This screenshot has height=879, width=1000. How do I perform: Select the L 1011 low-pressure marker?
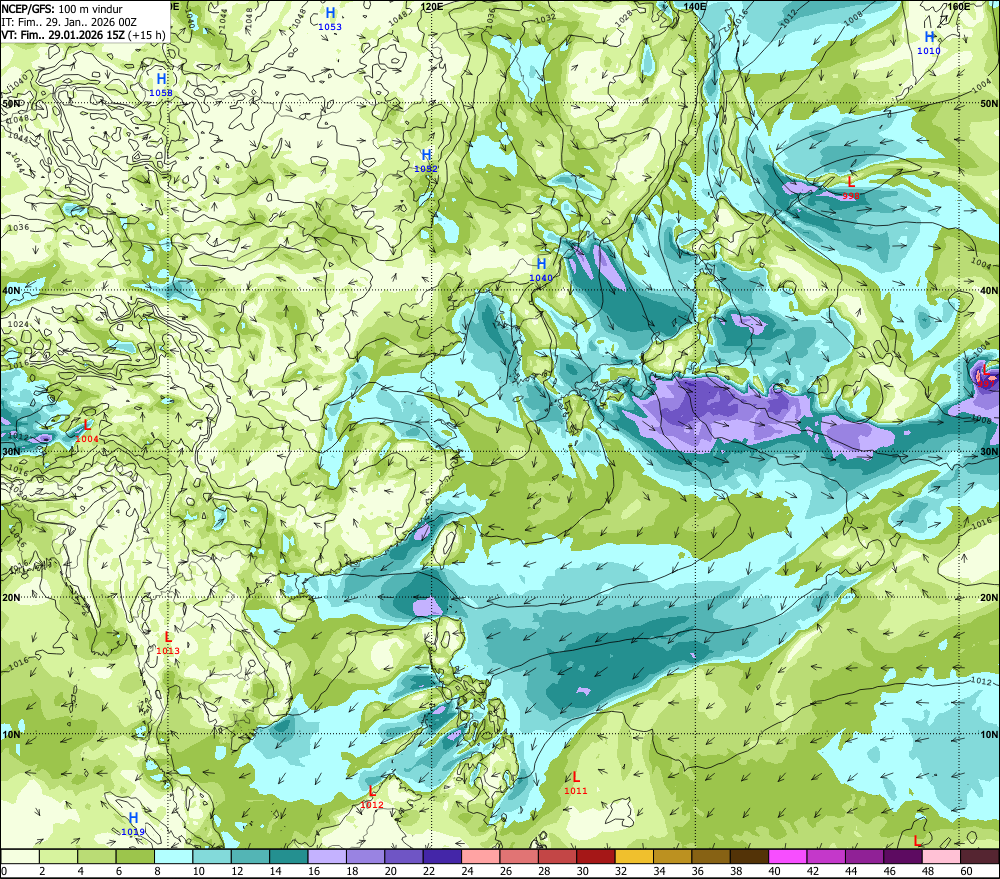pyautogui.click(x=575, y=783)
